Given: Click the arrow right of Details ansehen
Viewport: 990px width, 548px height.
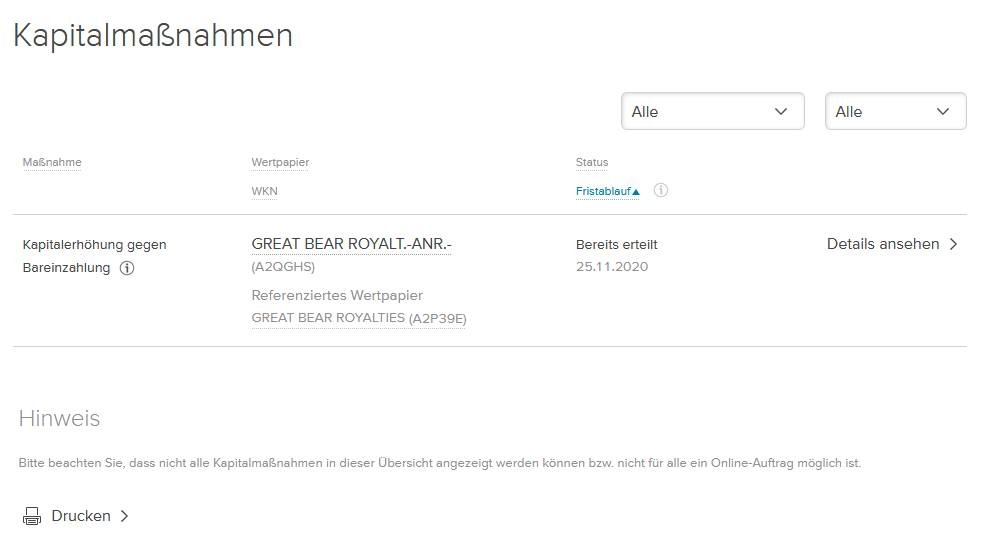Looking at the screenshot, I should tap(953, 244).
